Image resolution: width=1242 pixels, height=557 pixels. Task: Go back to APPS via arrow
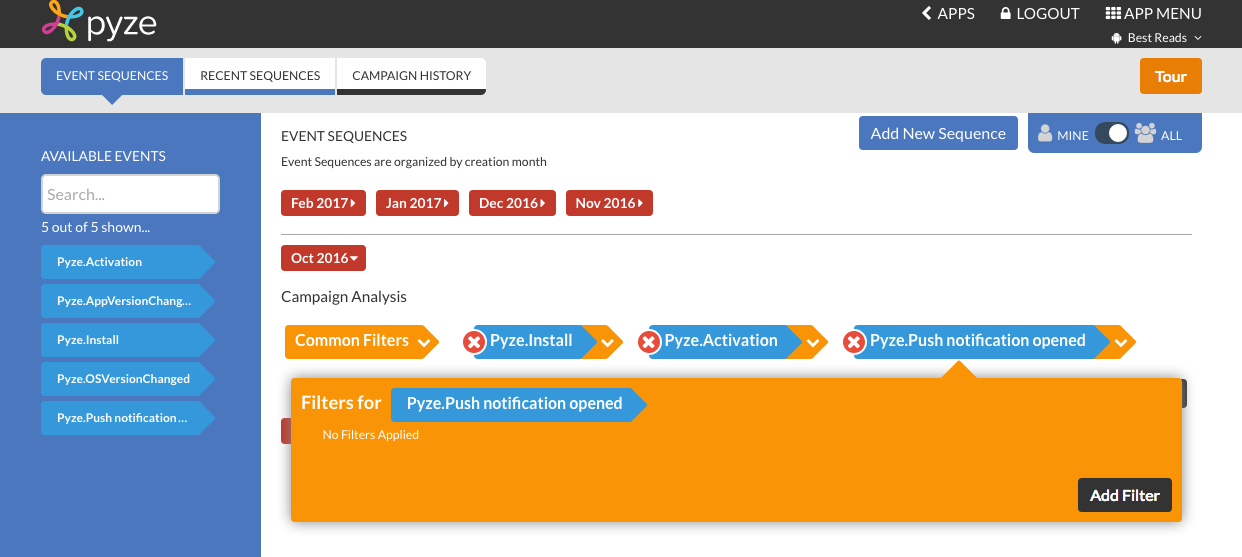pyautogui.click(x=926, y=14)
